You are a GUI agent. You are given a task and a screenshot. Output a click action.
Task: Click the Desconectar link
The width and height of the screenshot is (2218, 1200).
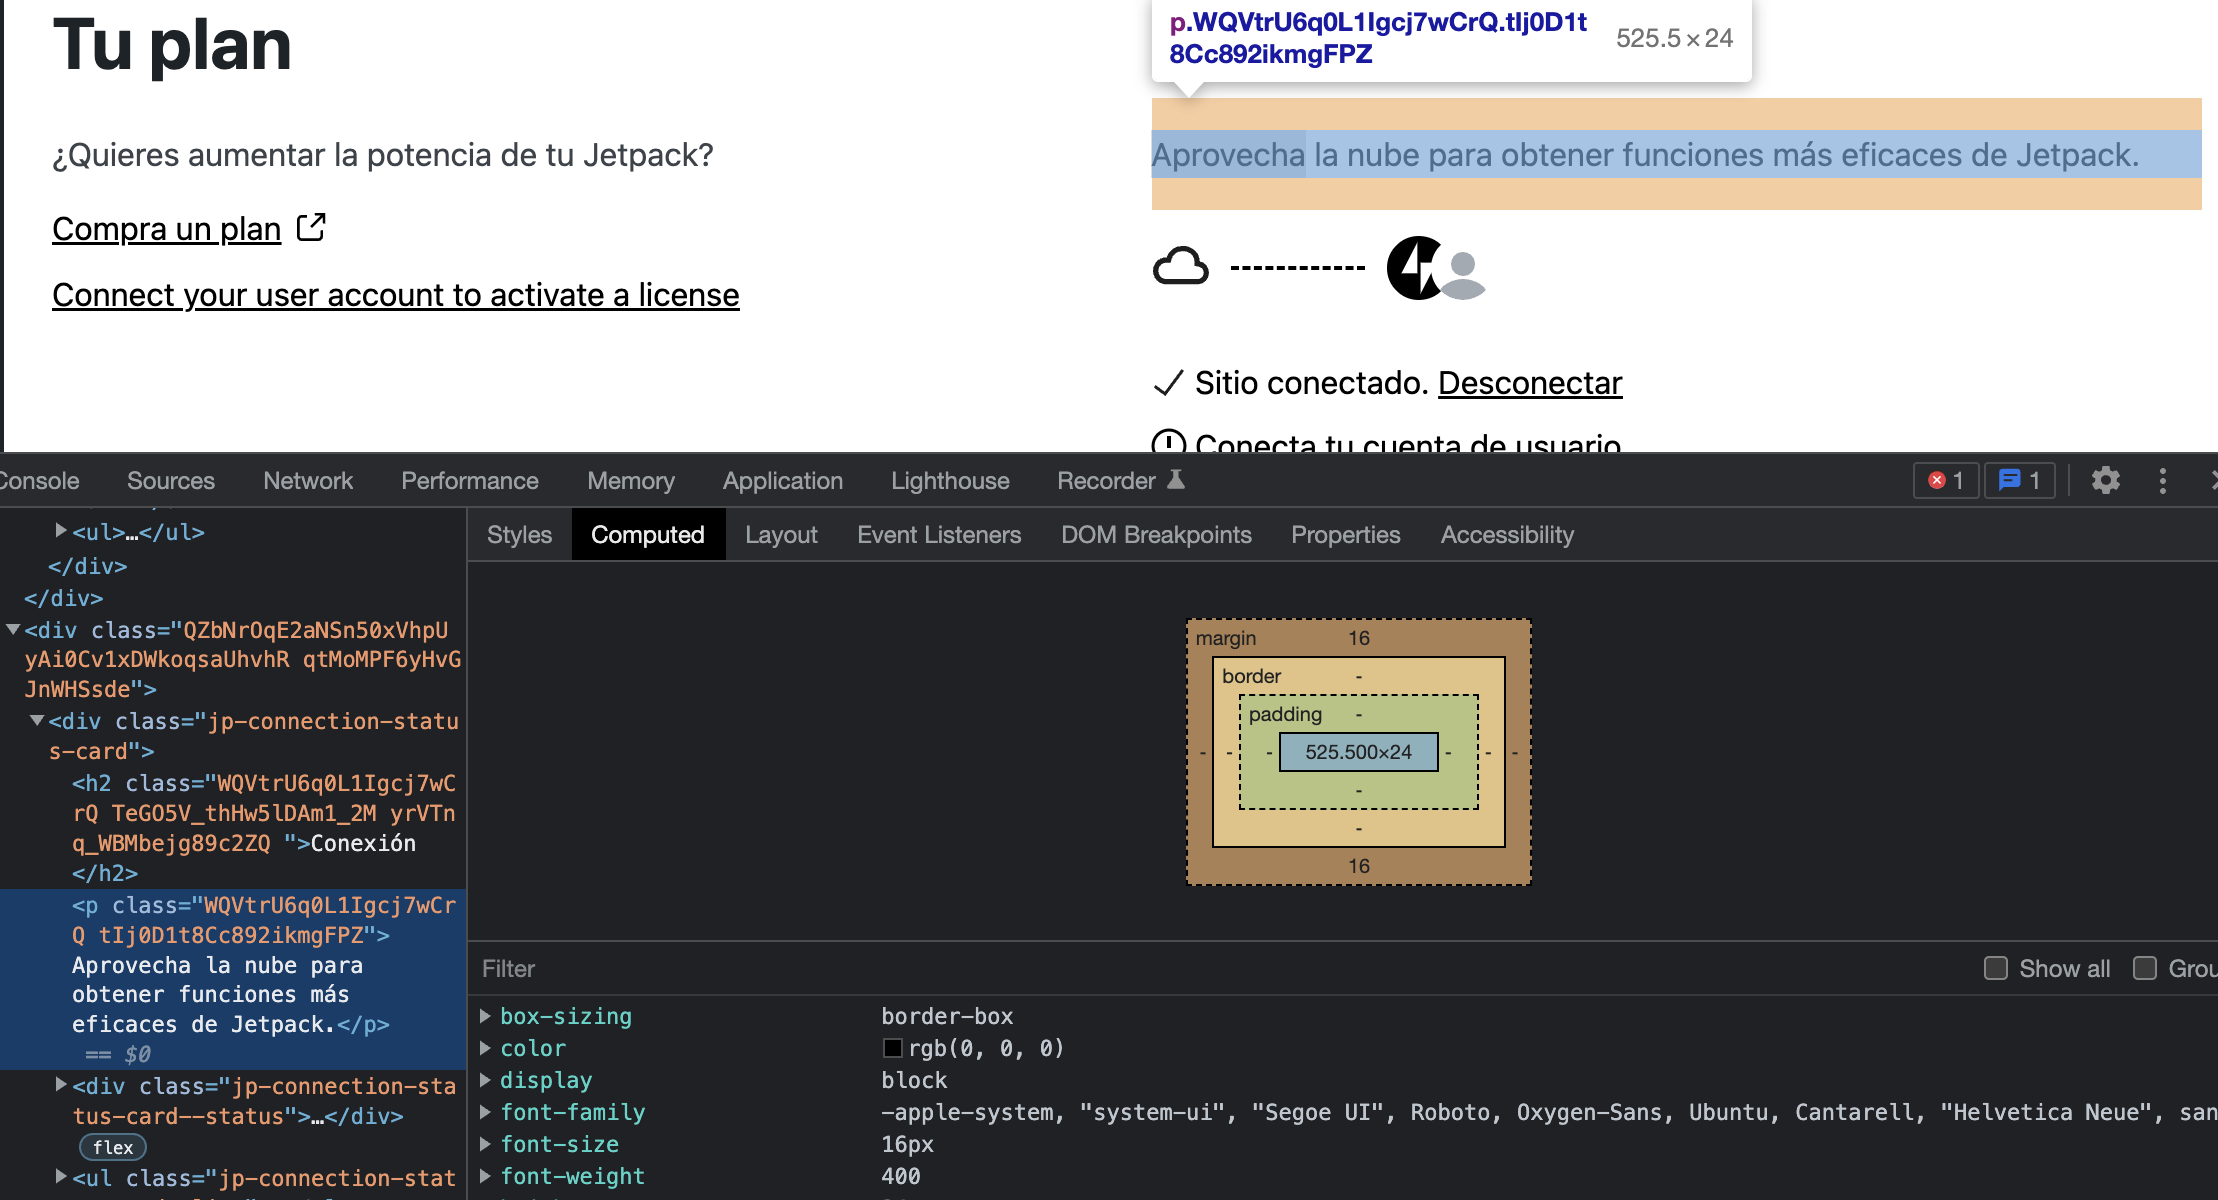(1530, 383)
